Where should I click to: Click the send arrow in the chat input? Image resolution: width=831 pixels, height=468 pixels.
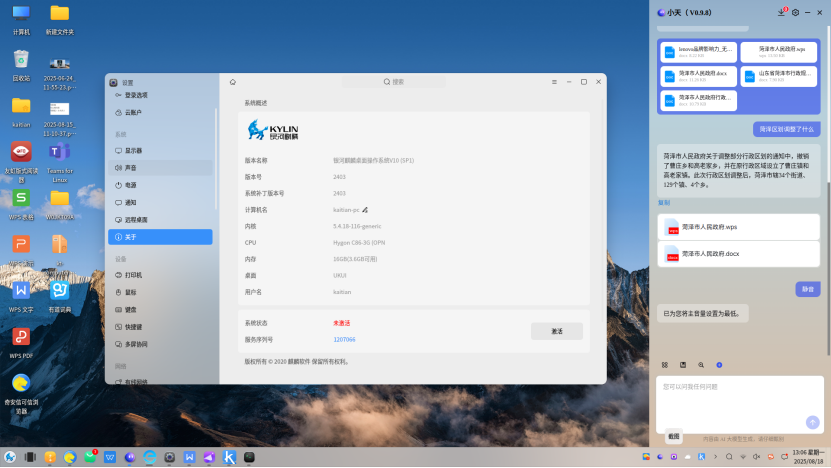pyautogui.click(x=812, y=422)
